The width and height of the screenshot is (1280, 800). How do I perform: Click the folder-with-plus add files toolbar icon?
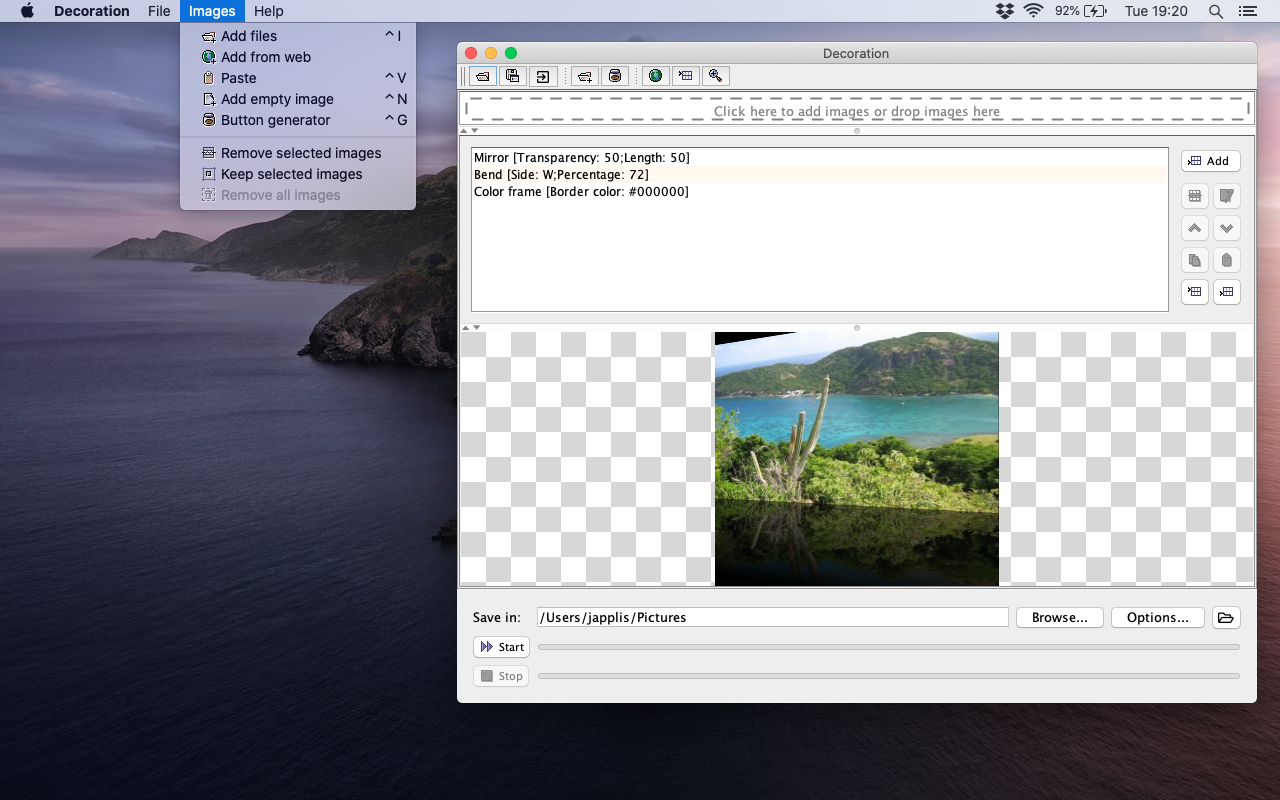coord(585,76)
